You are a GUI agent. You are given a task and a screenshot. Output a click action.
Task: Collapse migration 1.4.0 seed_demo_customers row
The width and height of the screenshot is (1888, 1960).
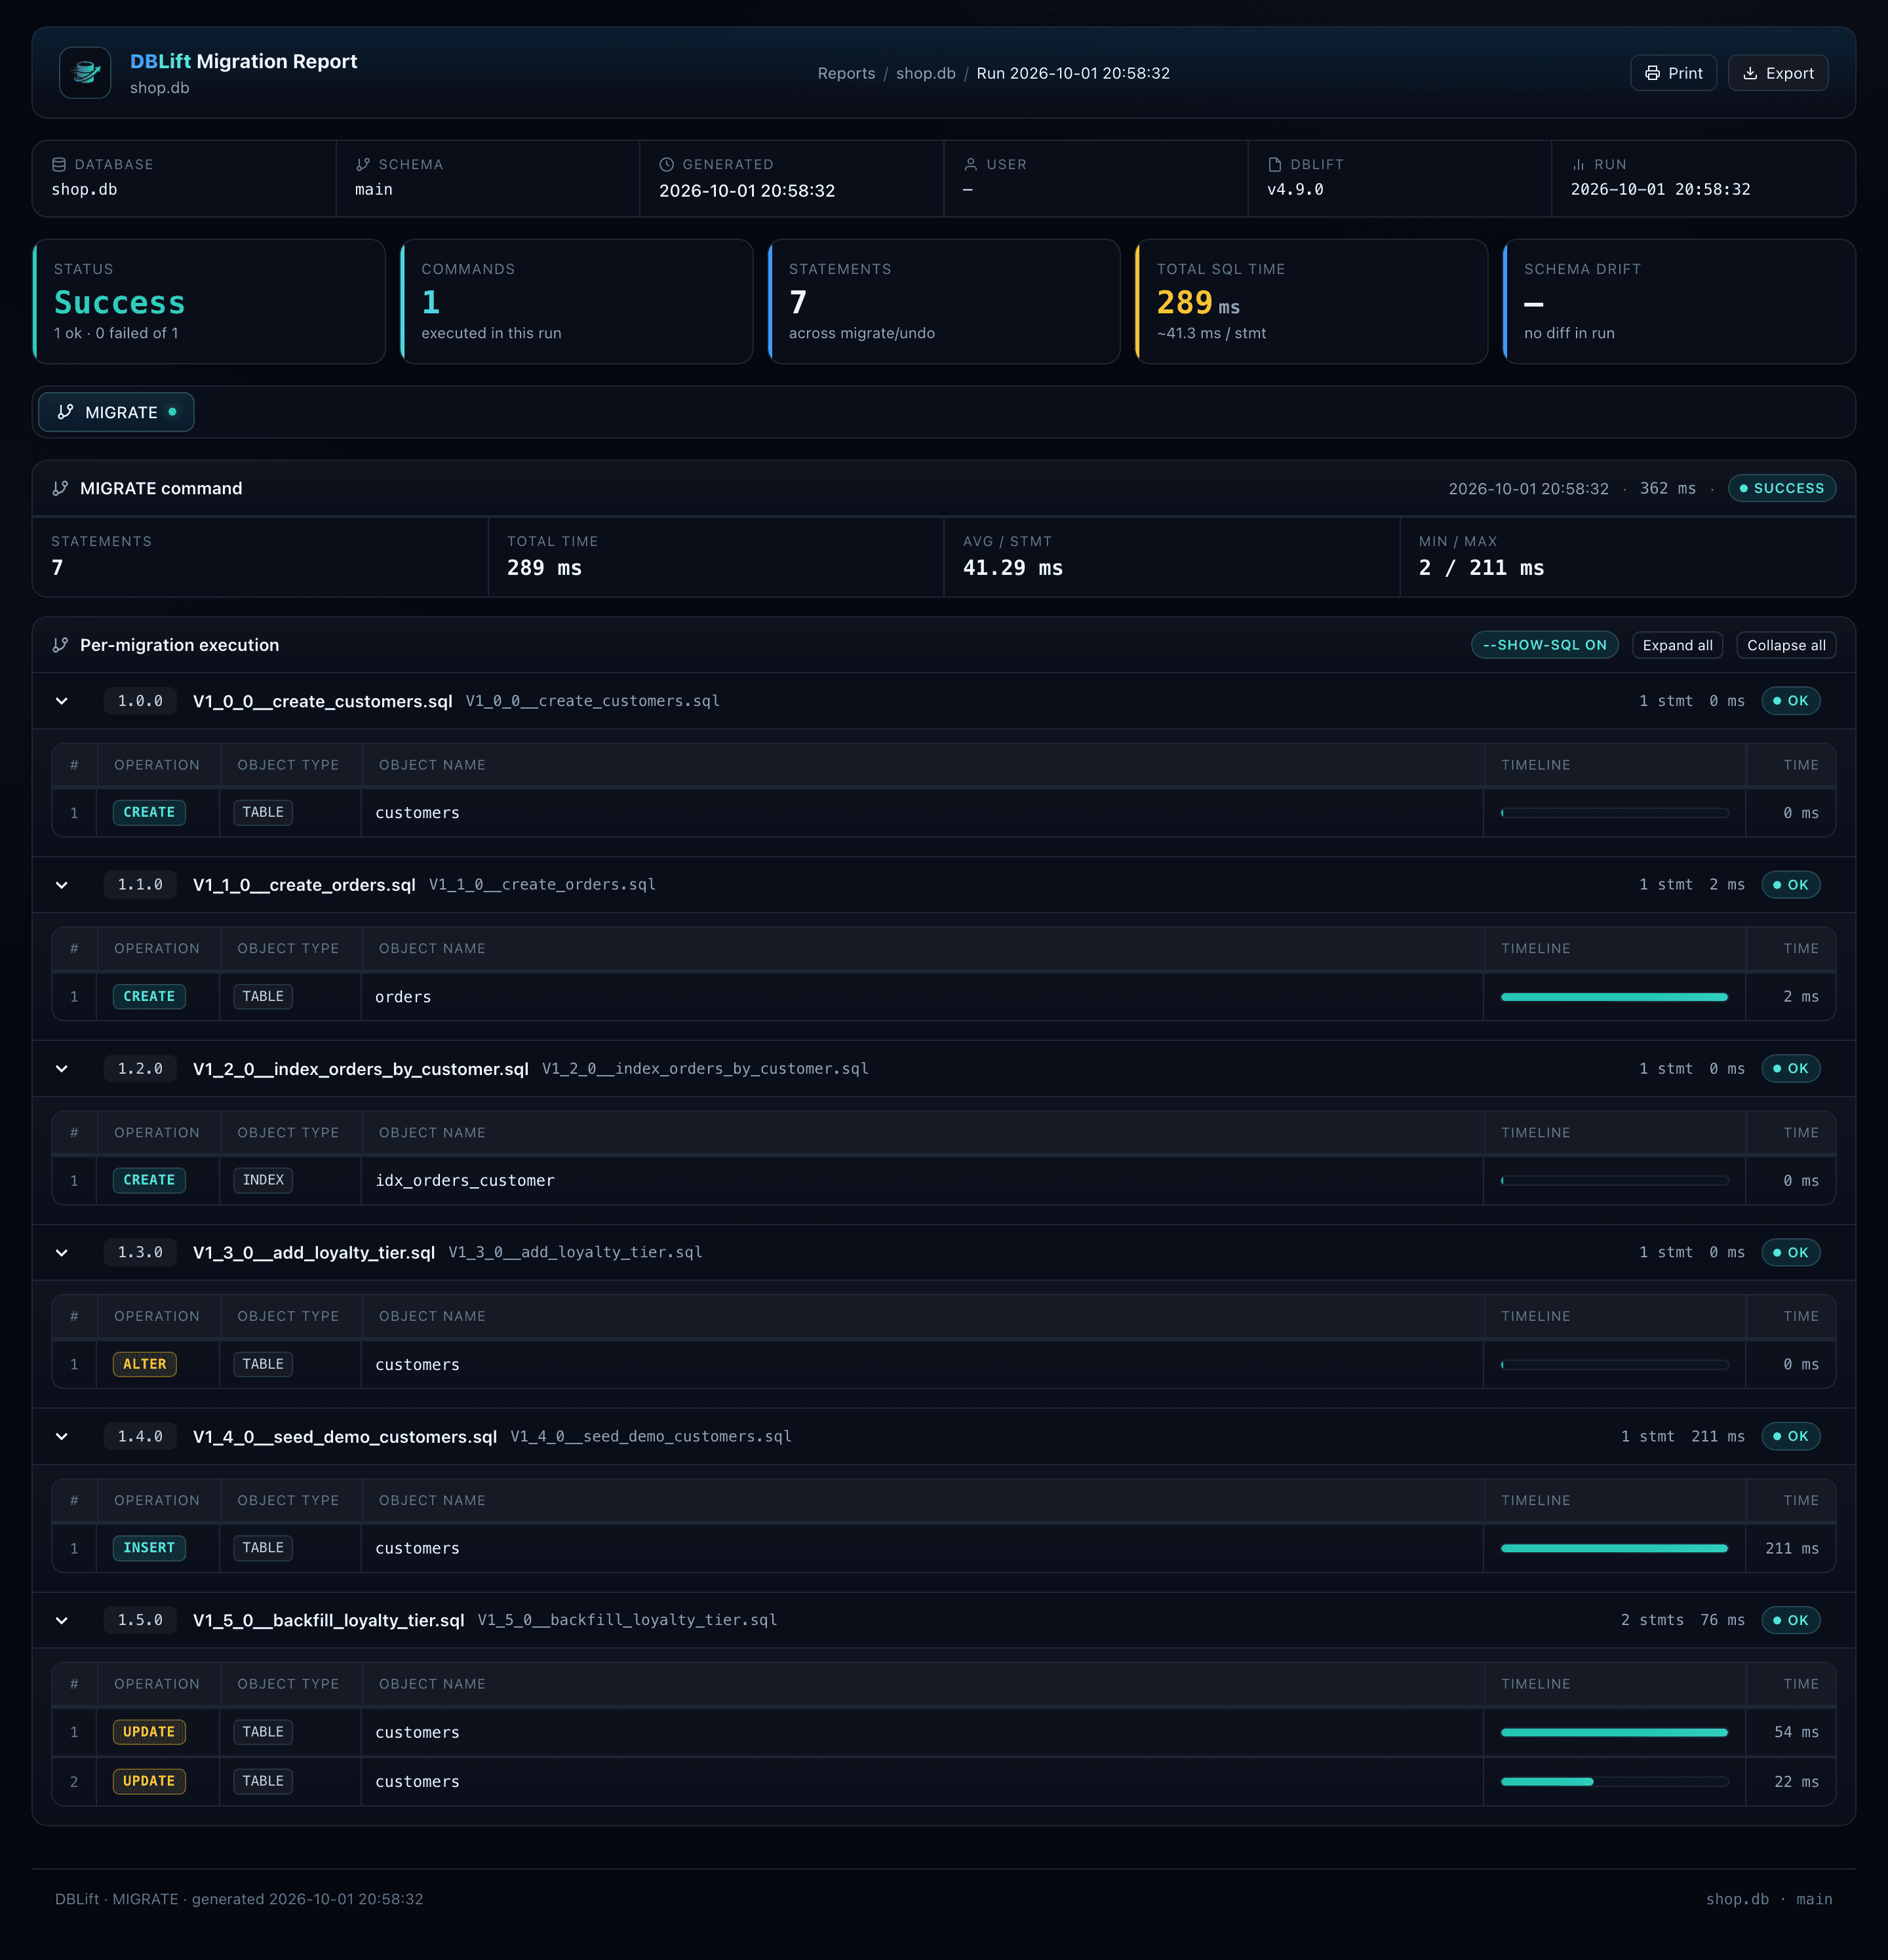click(x=62, y=1437)
